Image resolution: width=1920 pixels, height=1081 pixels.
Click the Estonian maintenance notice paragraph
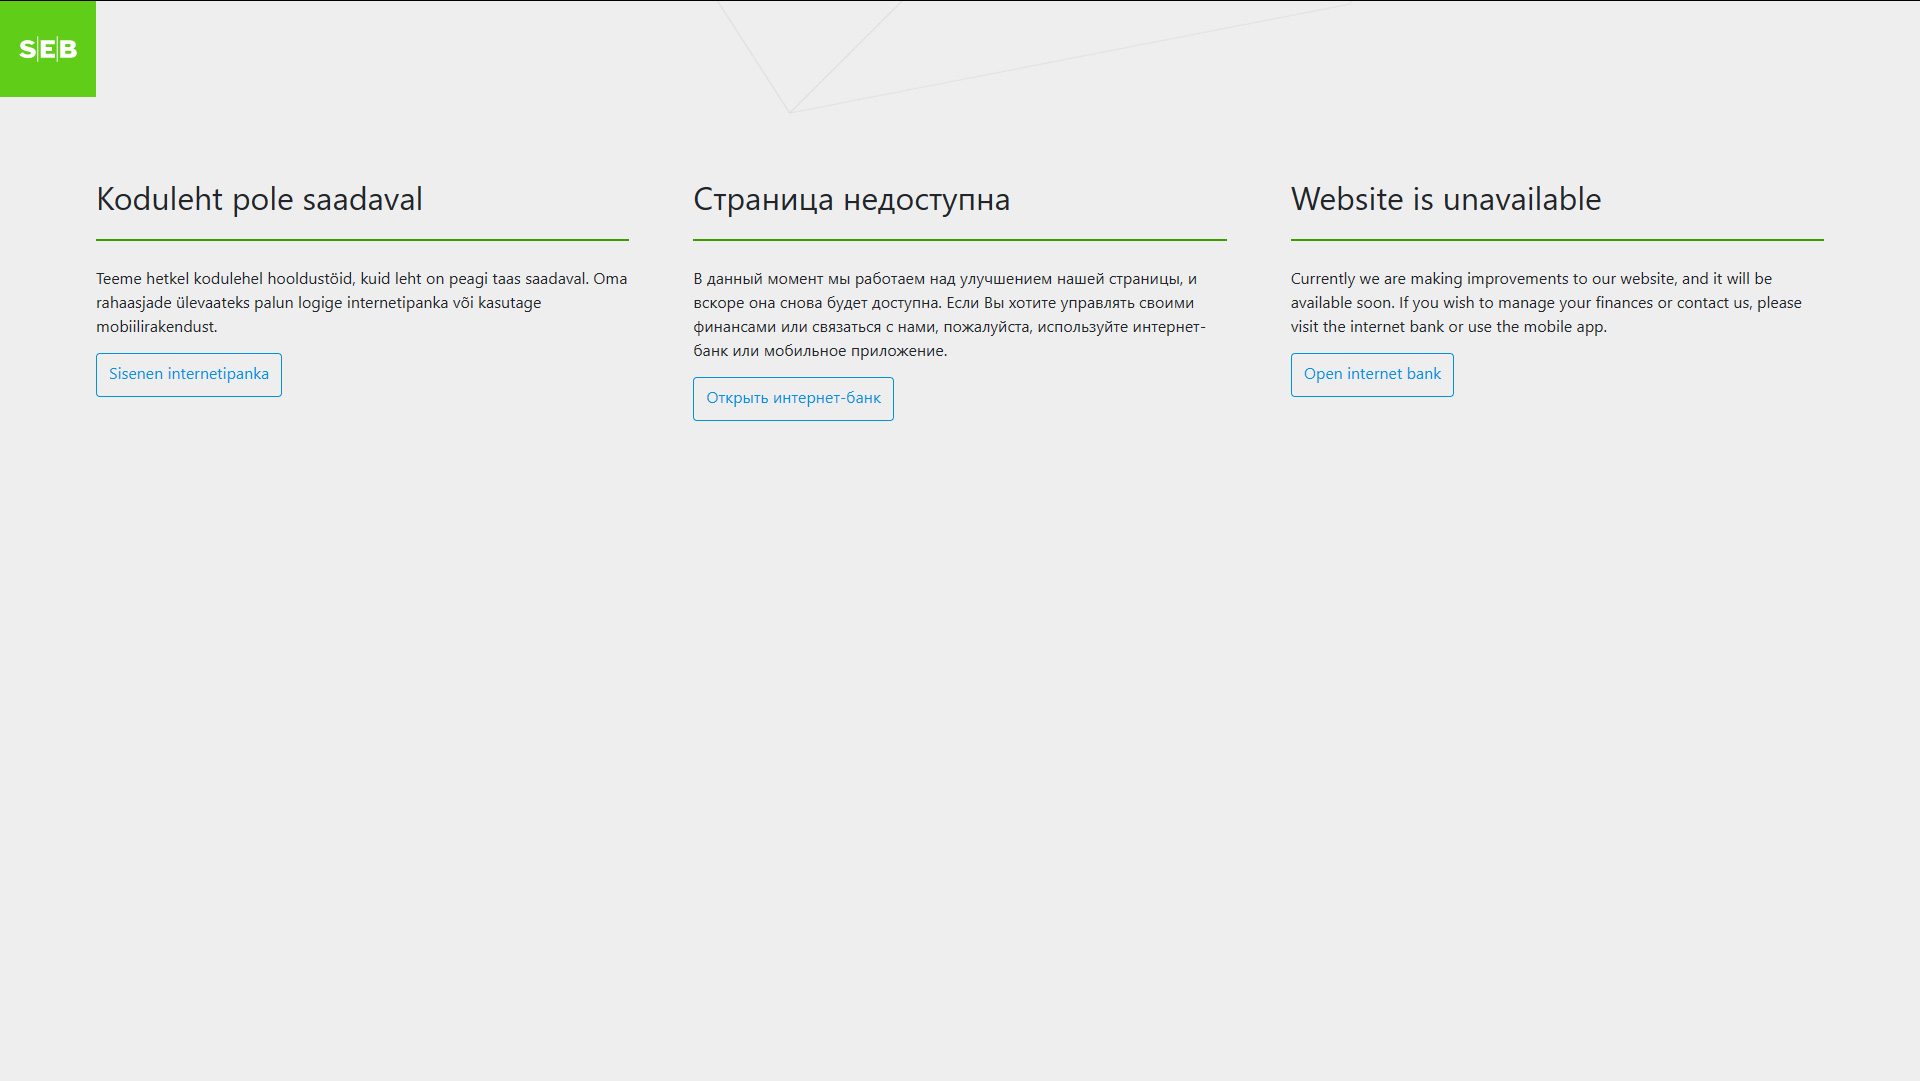361,302
